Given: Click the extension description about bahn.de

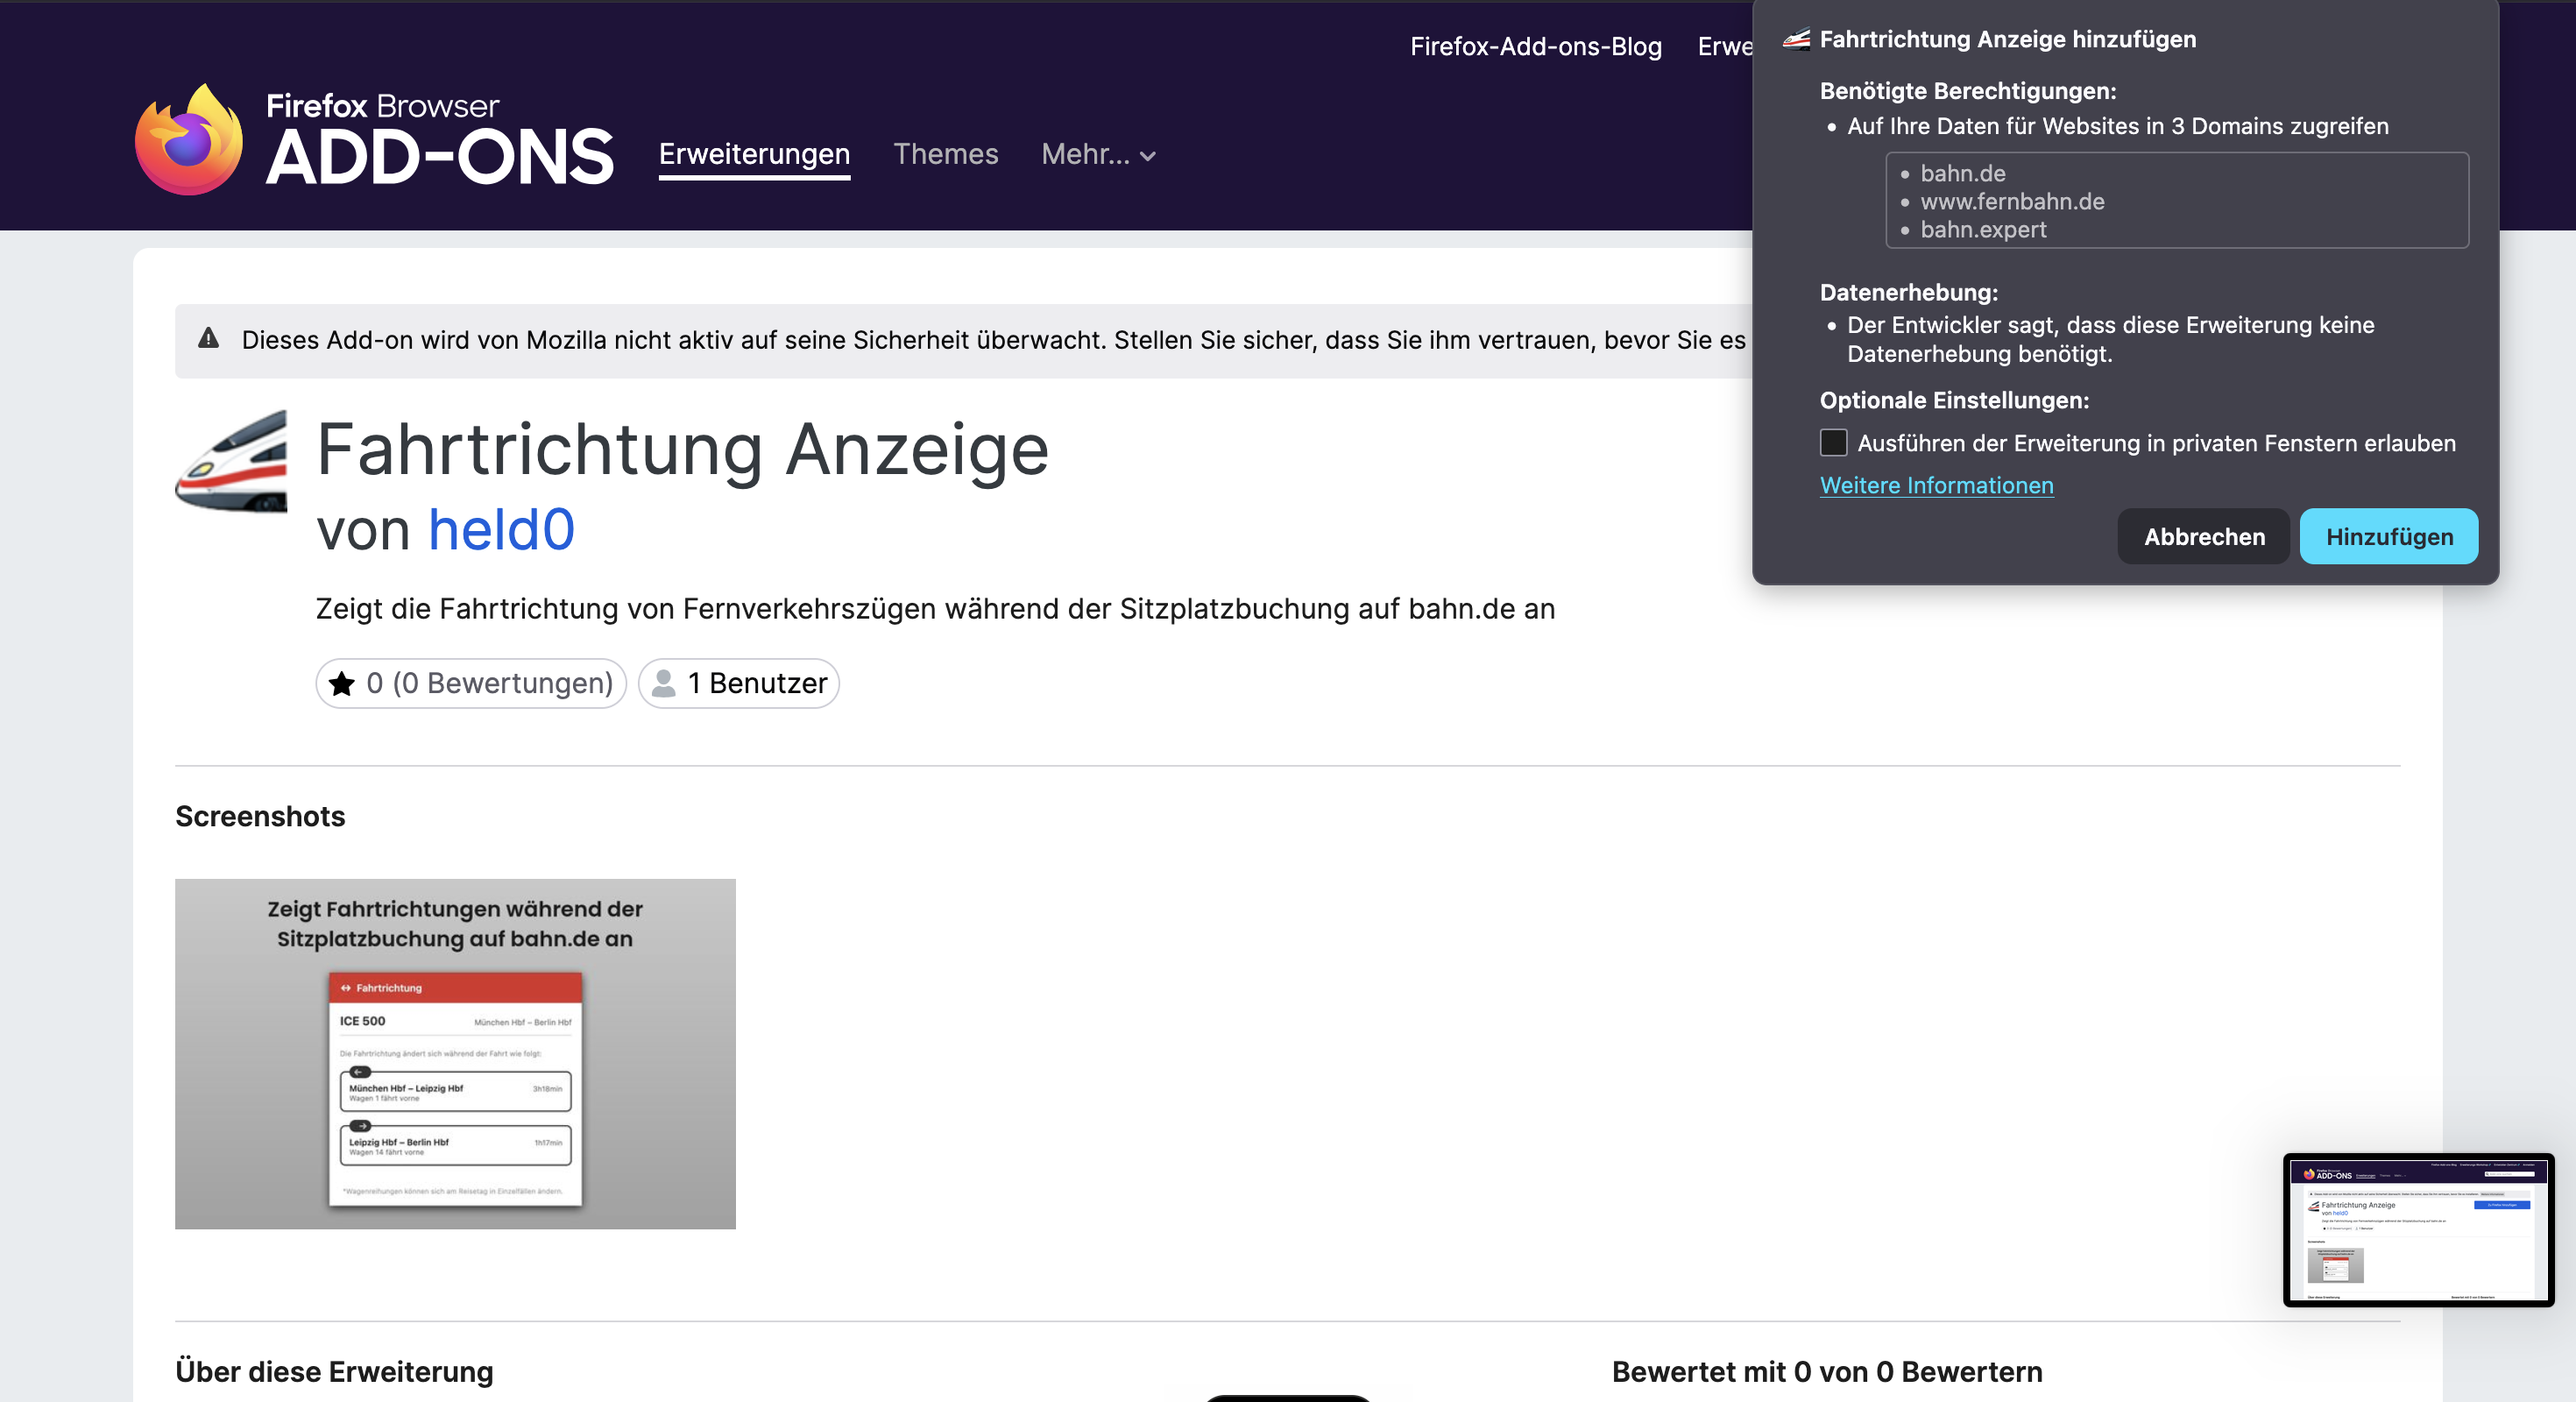Looking at the screenshot, I should [x=935, y=608].
